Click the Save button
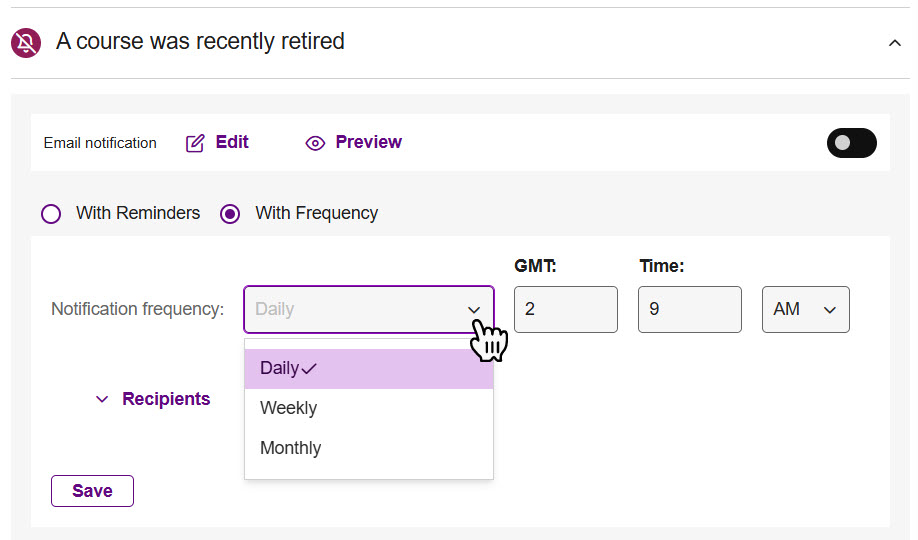918x540 pixels. [x=93, y=491]
